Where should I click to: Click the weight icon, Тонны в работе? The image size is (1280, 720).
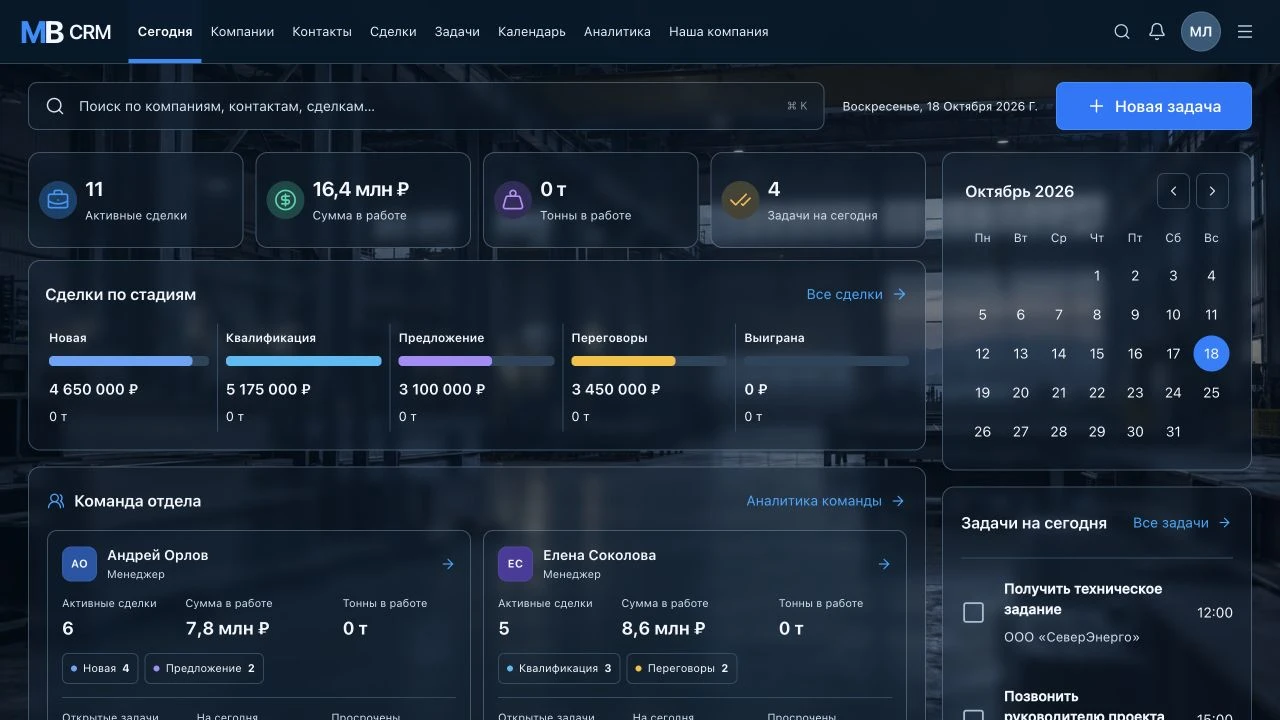point(513,200)
